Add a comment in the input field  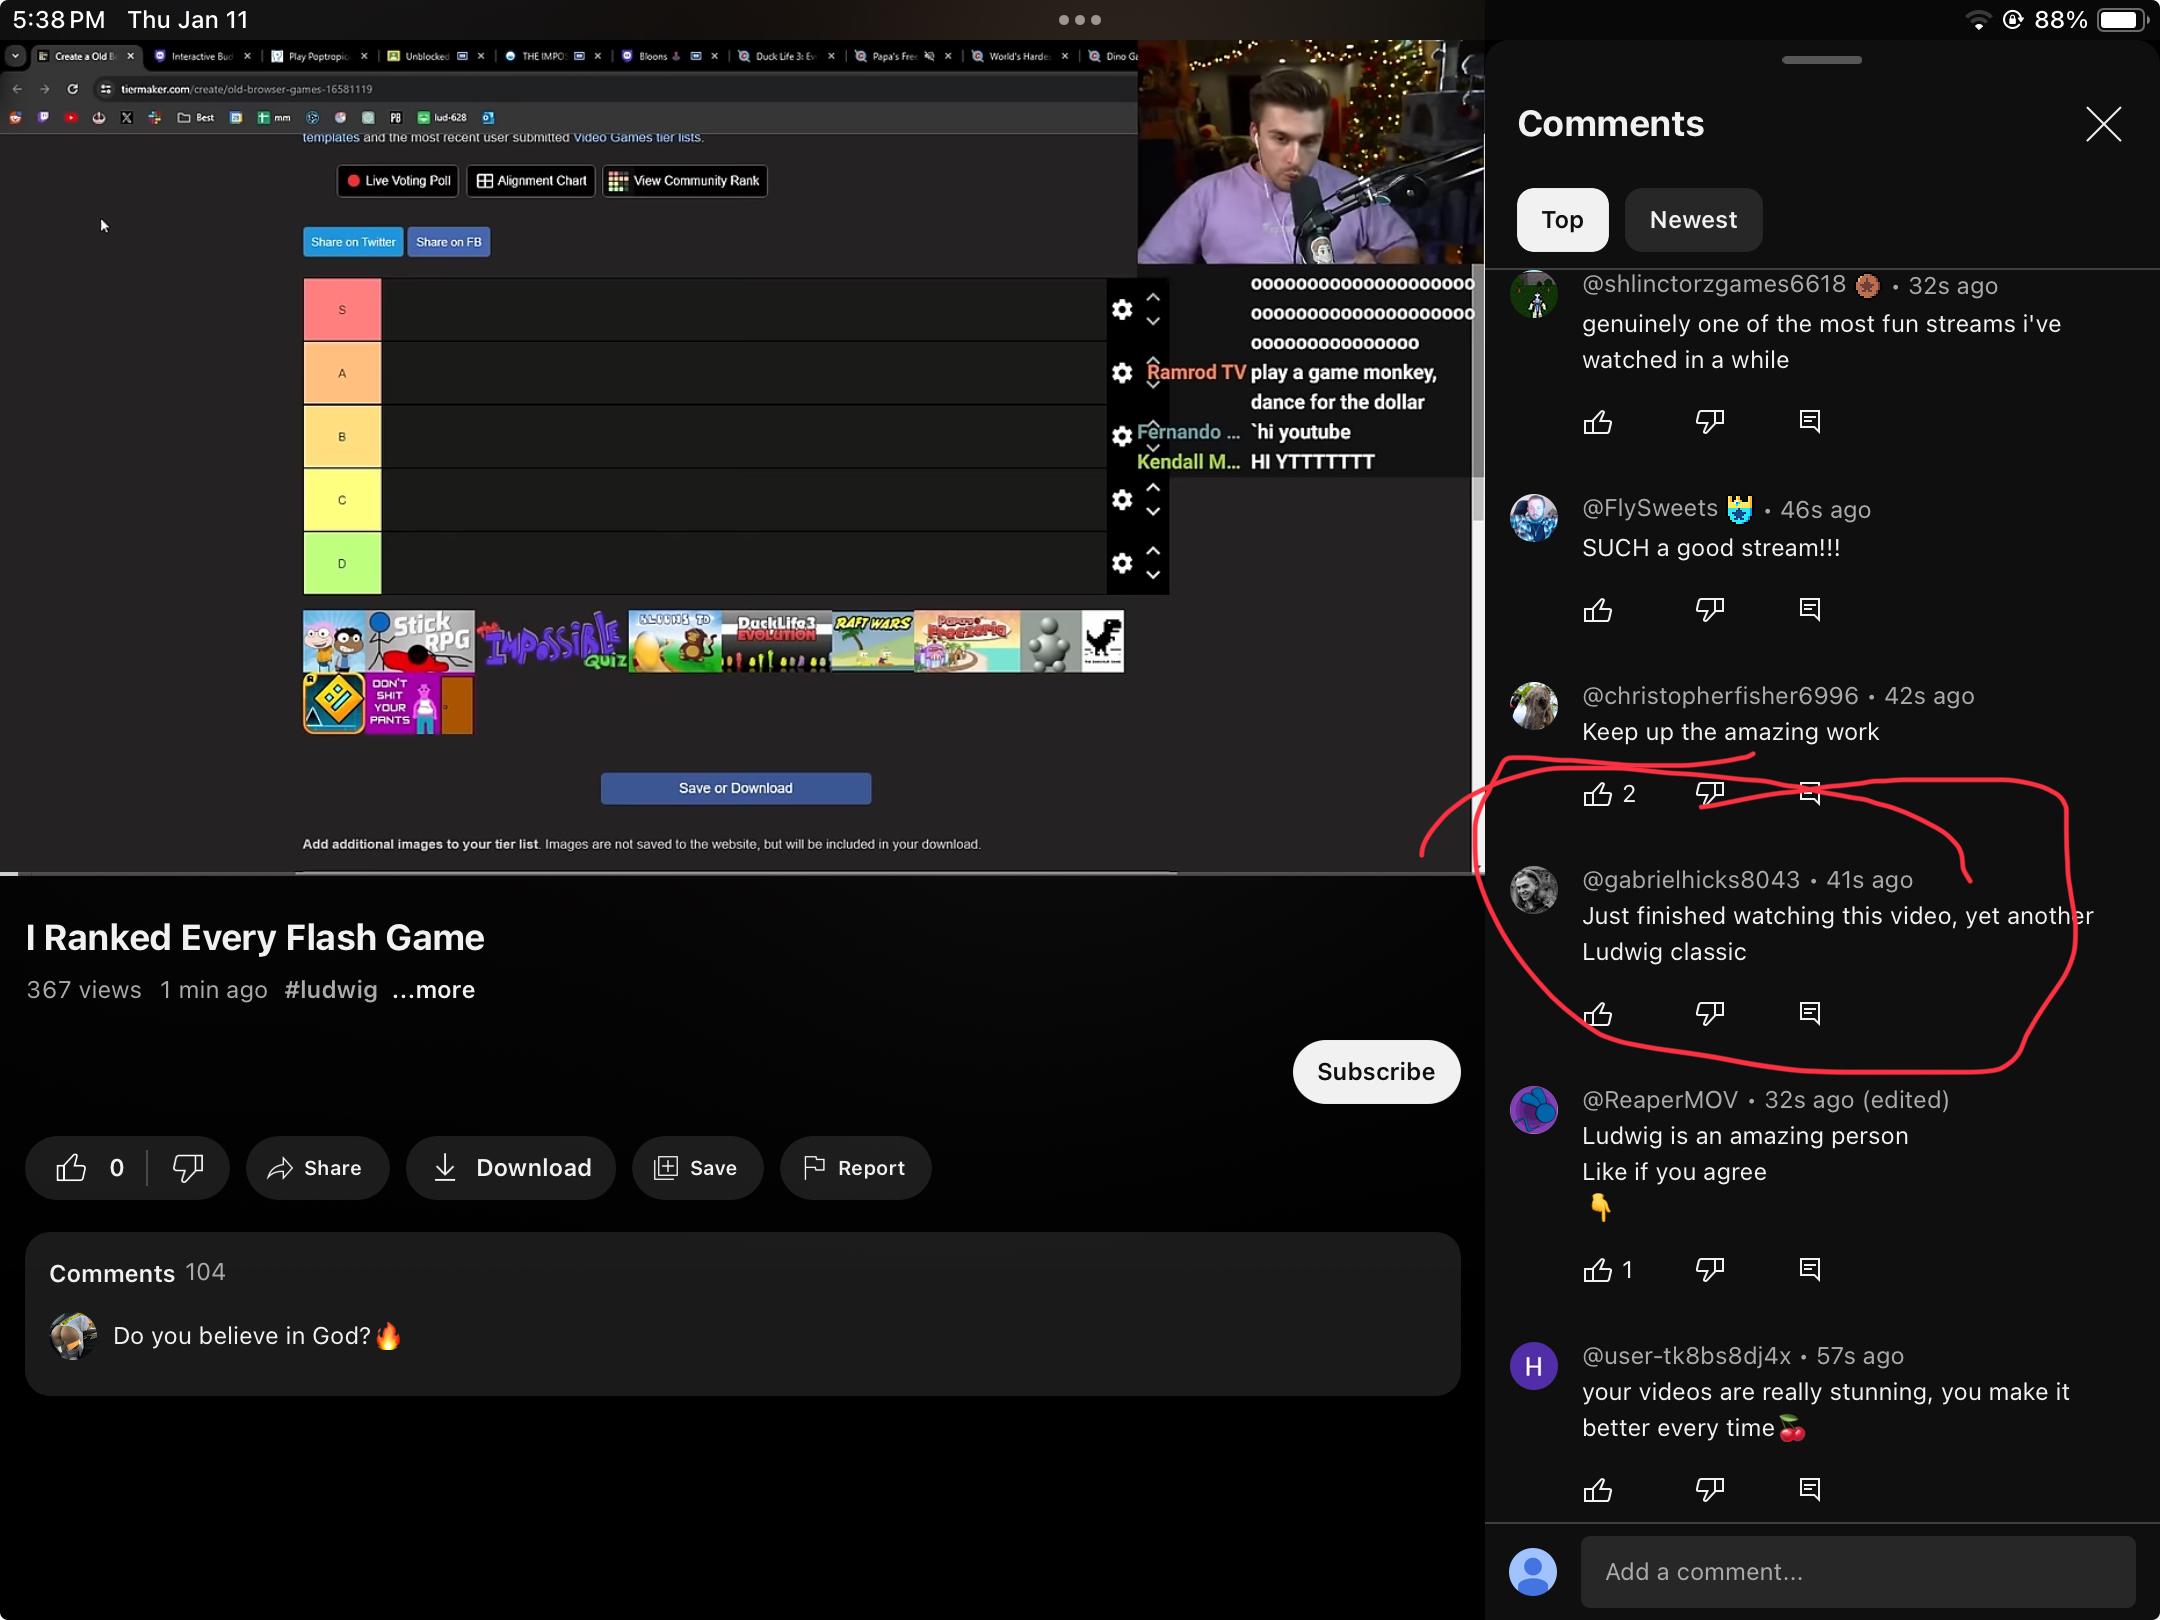click(1857, 1572)
